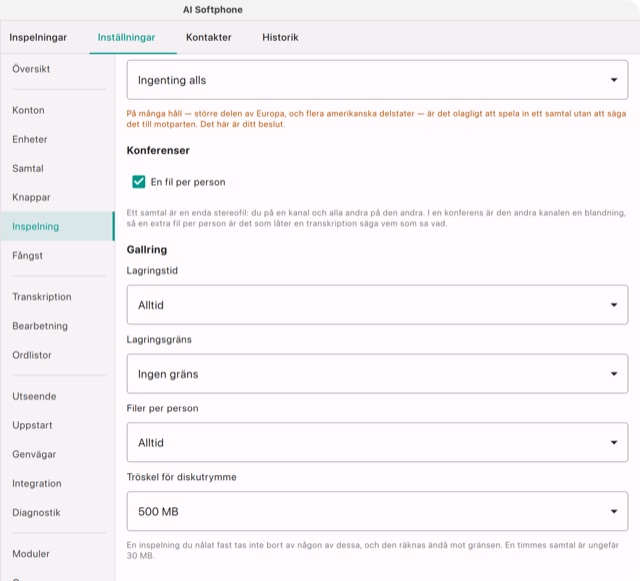Viewport: 640px width, 581px height.
Task: Open the Lagringsgräns Ingen gräns dropdown
Action: point(377,374)
